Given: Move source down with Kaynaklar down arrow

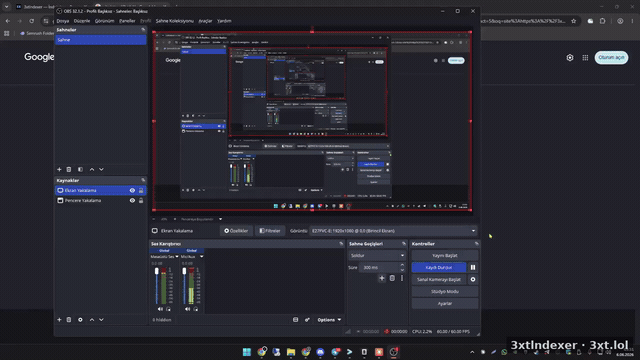Looking at the screenshot, I should coord(101,320).
